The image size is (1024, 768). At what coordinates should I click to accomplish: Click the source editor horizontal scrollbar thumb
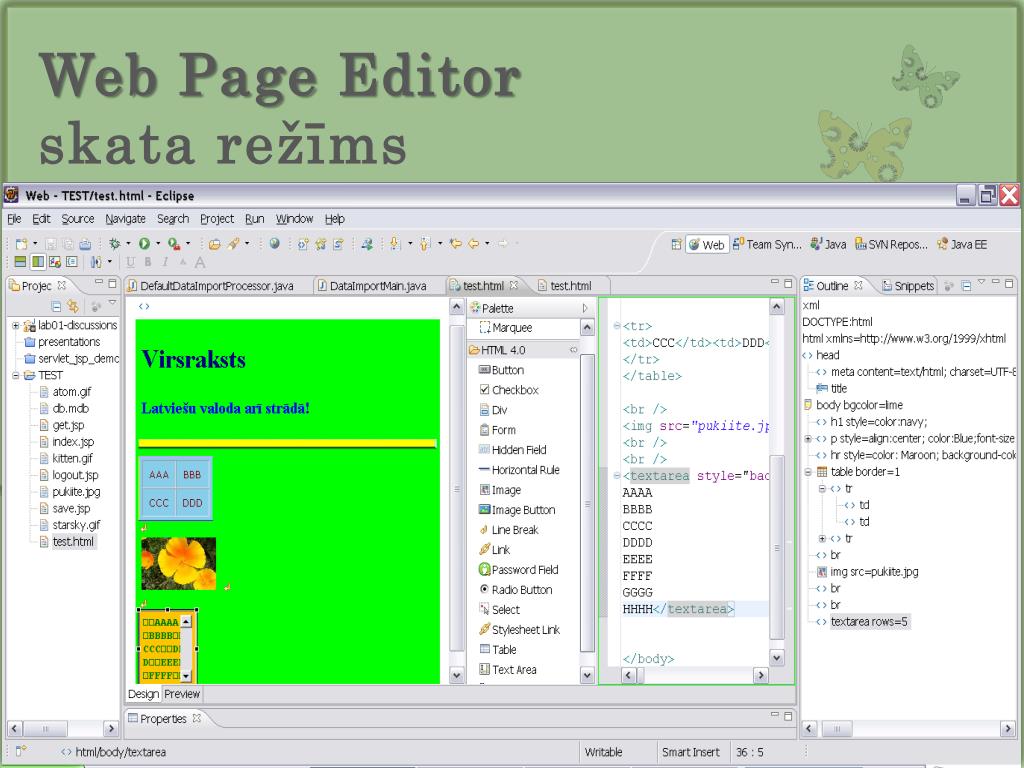pyautogui.click(x=641, y=675)
